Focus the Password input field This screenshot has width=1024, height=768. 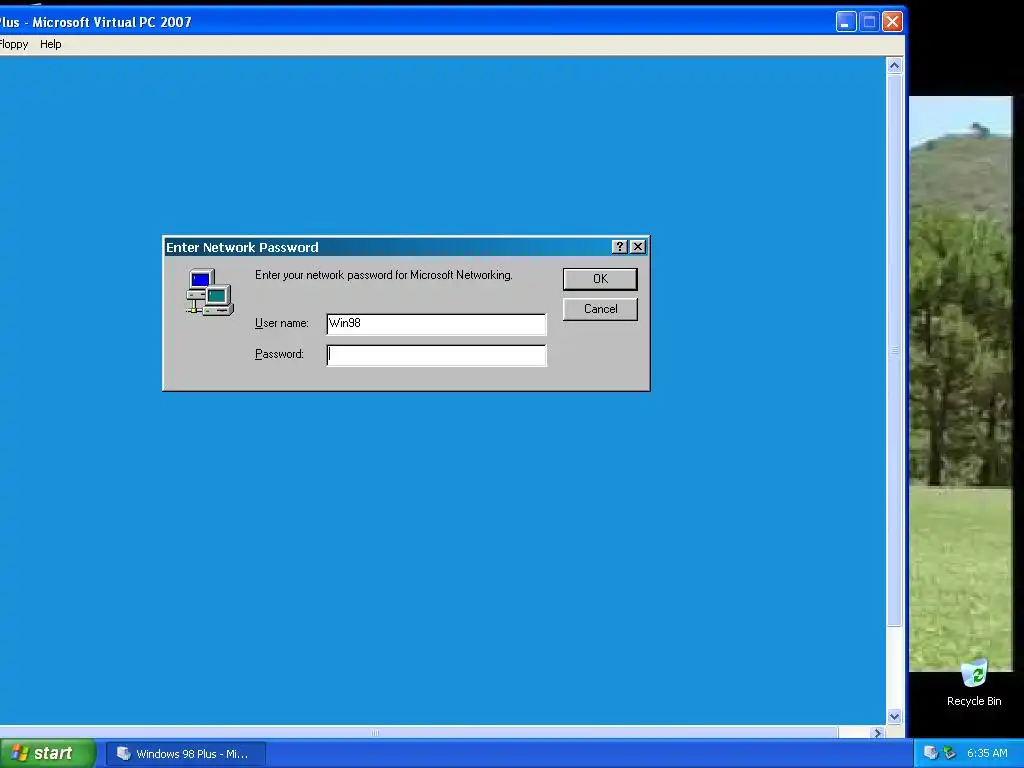coord(436,355)
